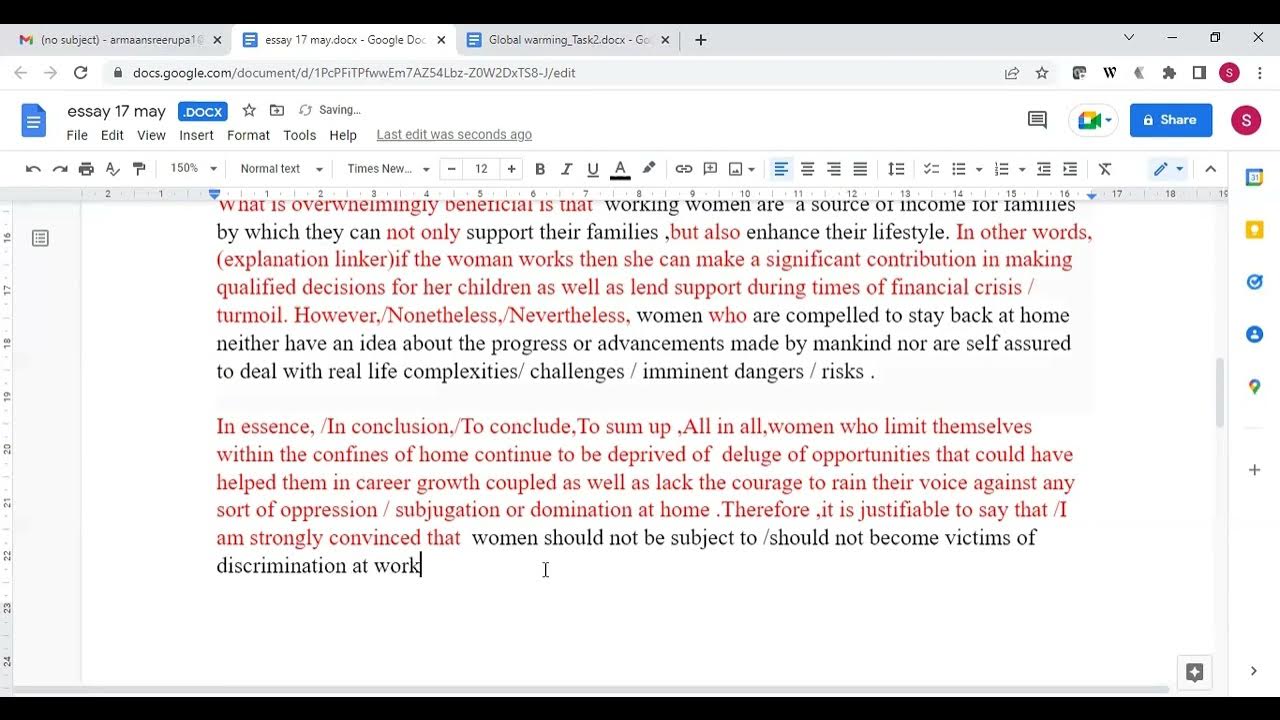The width and height of the screenshot is (1280, 720).
Task: Click the Explore button
Action: point(1194,672)
